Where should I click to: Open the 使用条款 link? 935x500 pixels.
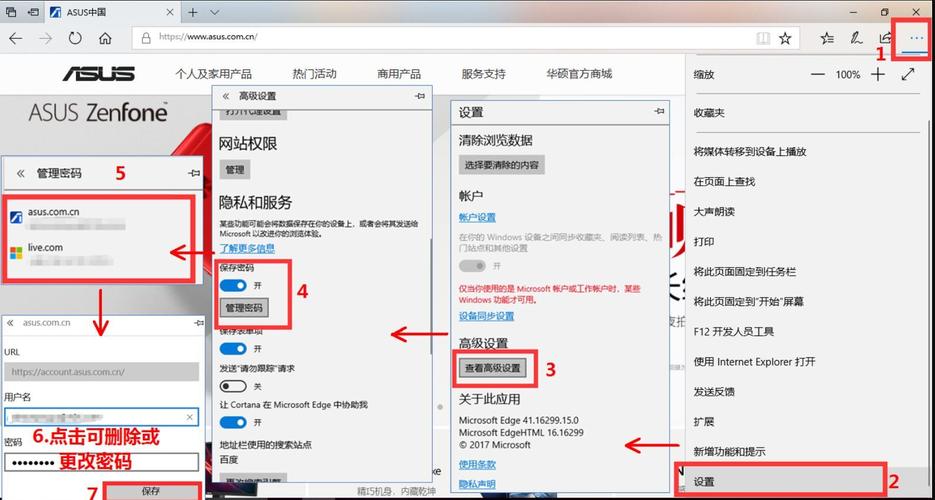477,464
